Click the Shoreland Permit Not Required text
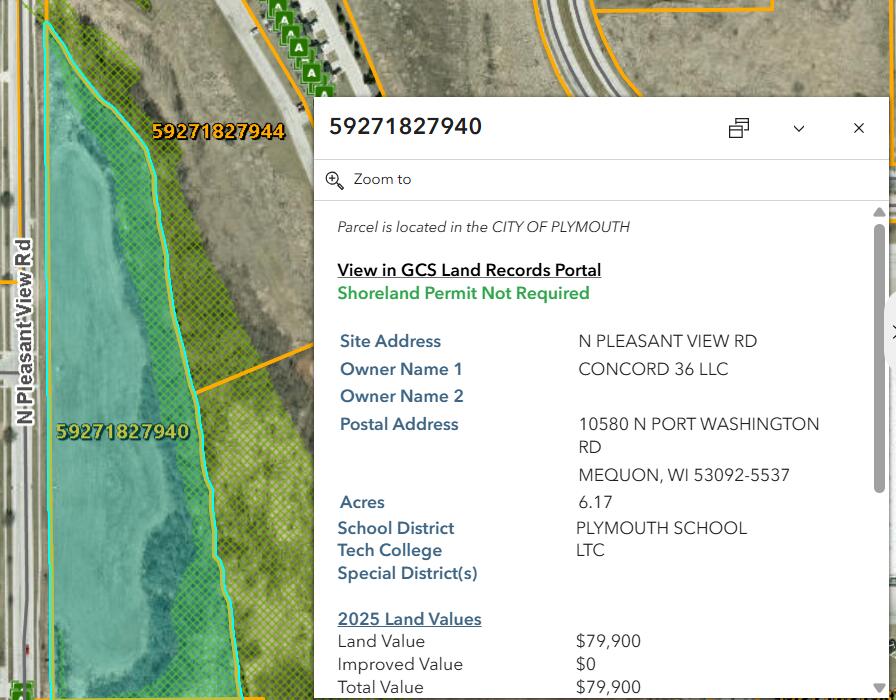Viewport: 896px width, 700px height. click(463, 293)
